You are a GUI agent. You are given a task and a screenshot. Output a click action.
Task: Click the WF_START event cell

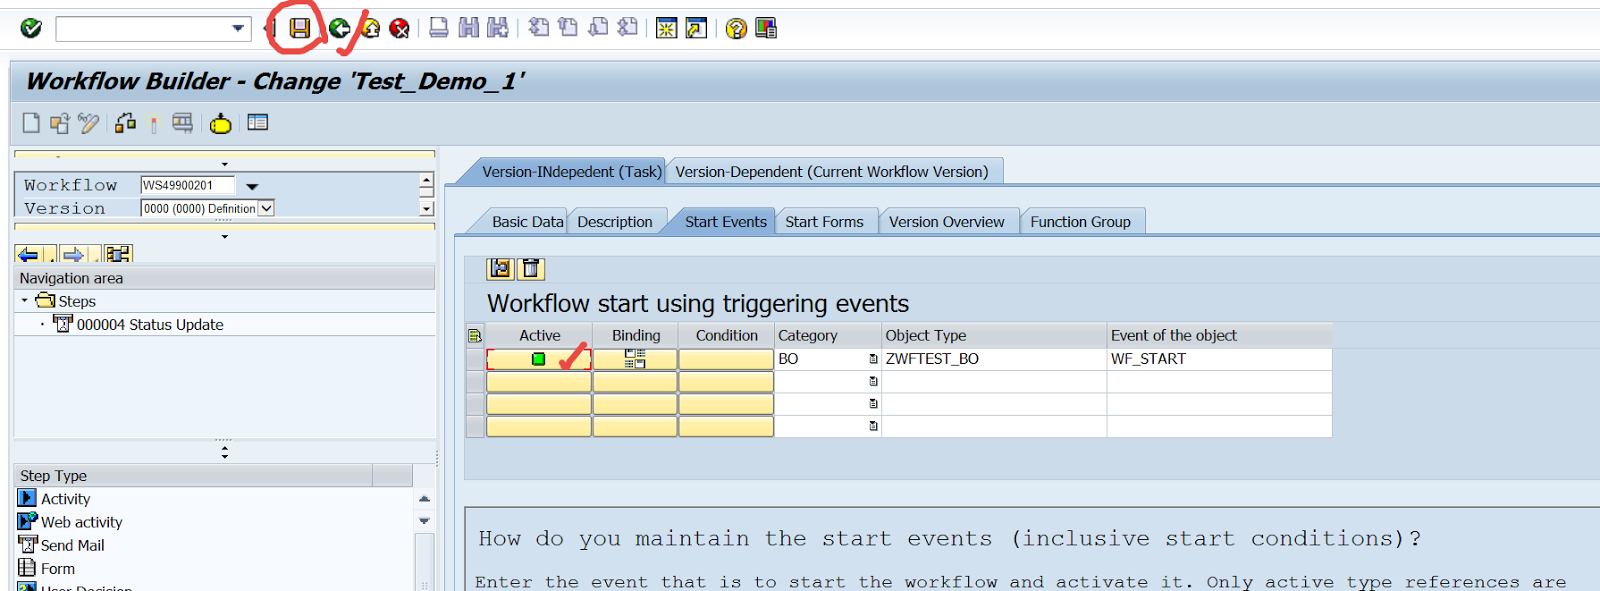1219,359
